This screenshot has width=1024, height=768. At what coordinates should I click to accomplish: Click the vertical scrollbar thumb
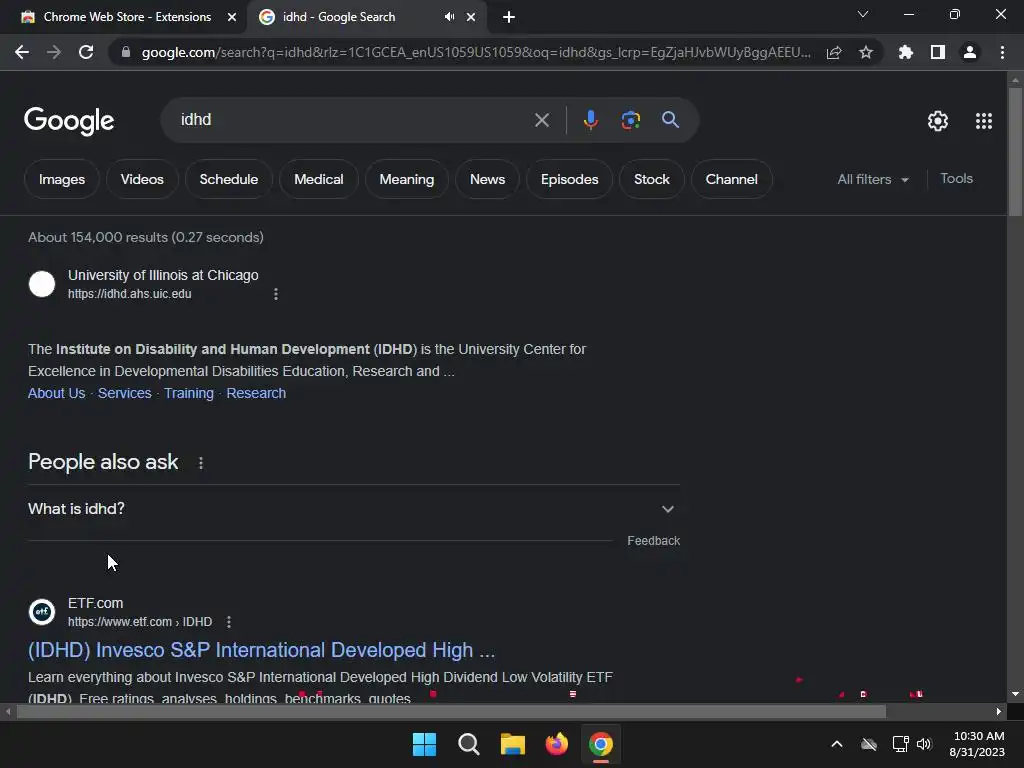point(1015,152)
